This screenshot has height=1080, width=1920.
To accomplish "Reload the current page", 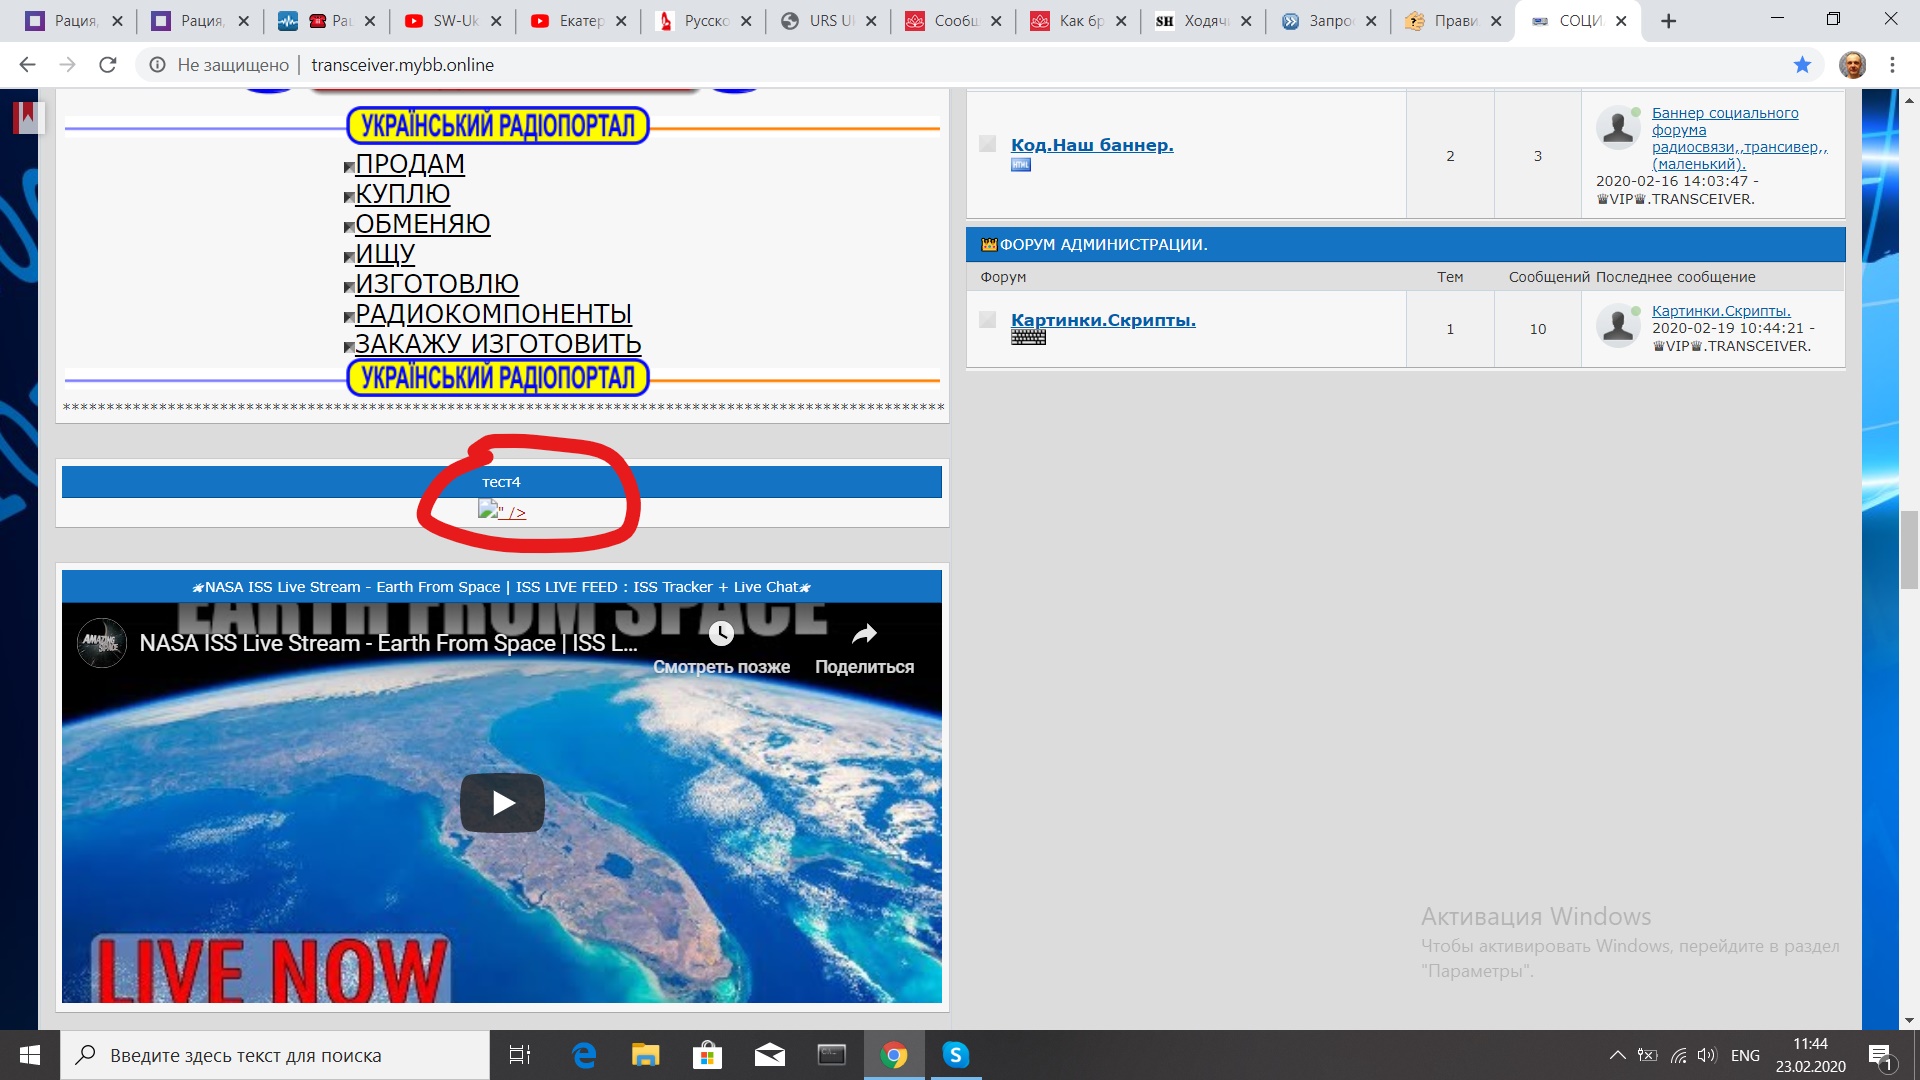I will point(108,65).
